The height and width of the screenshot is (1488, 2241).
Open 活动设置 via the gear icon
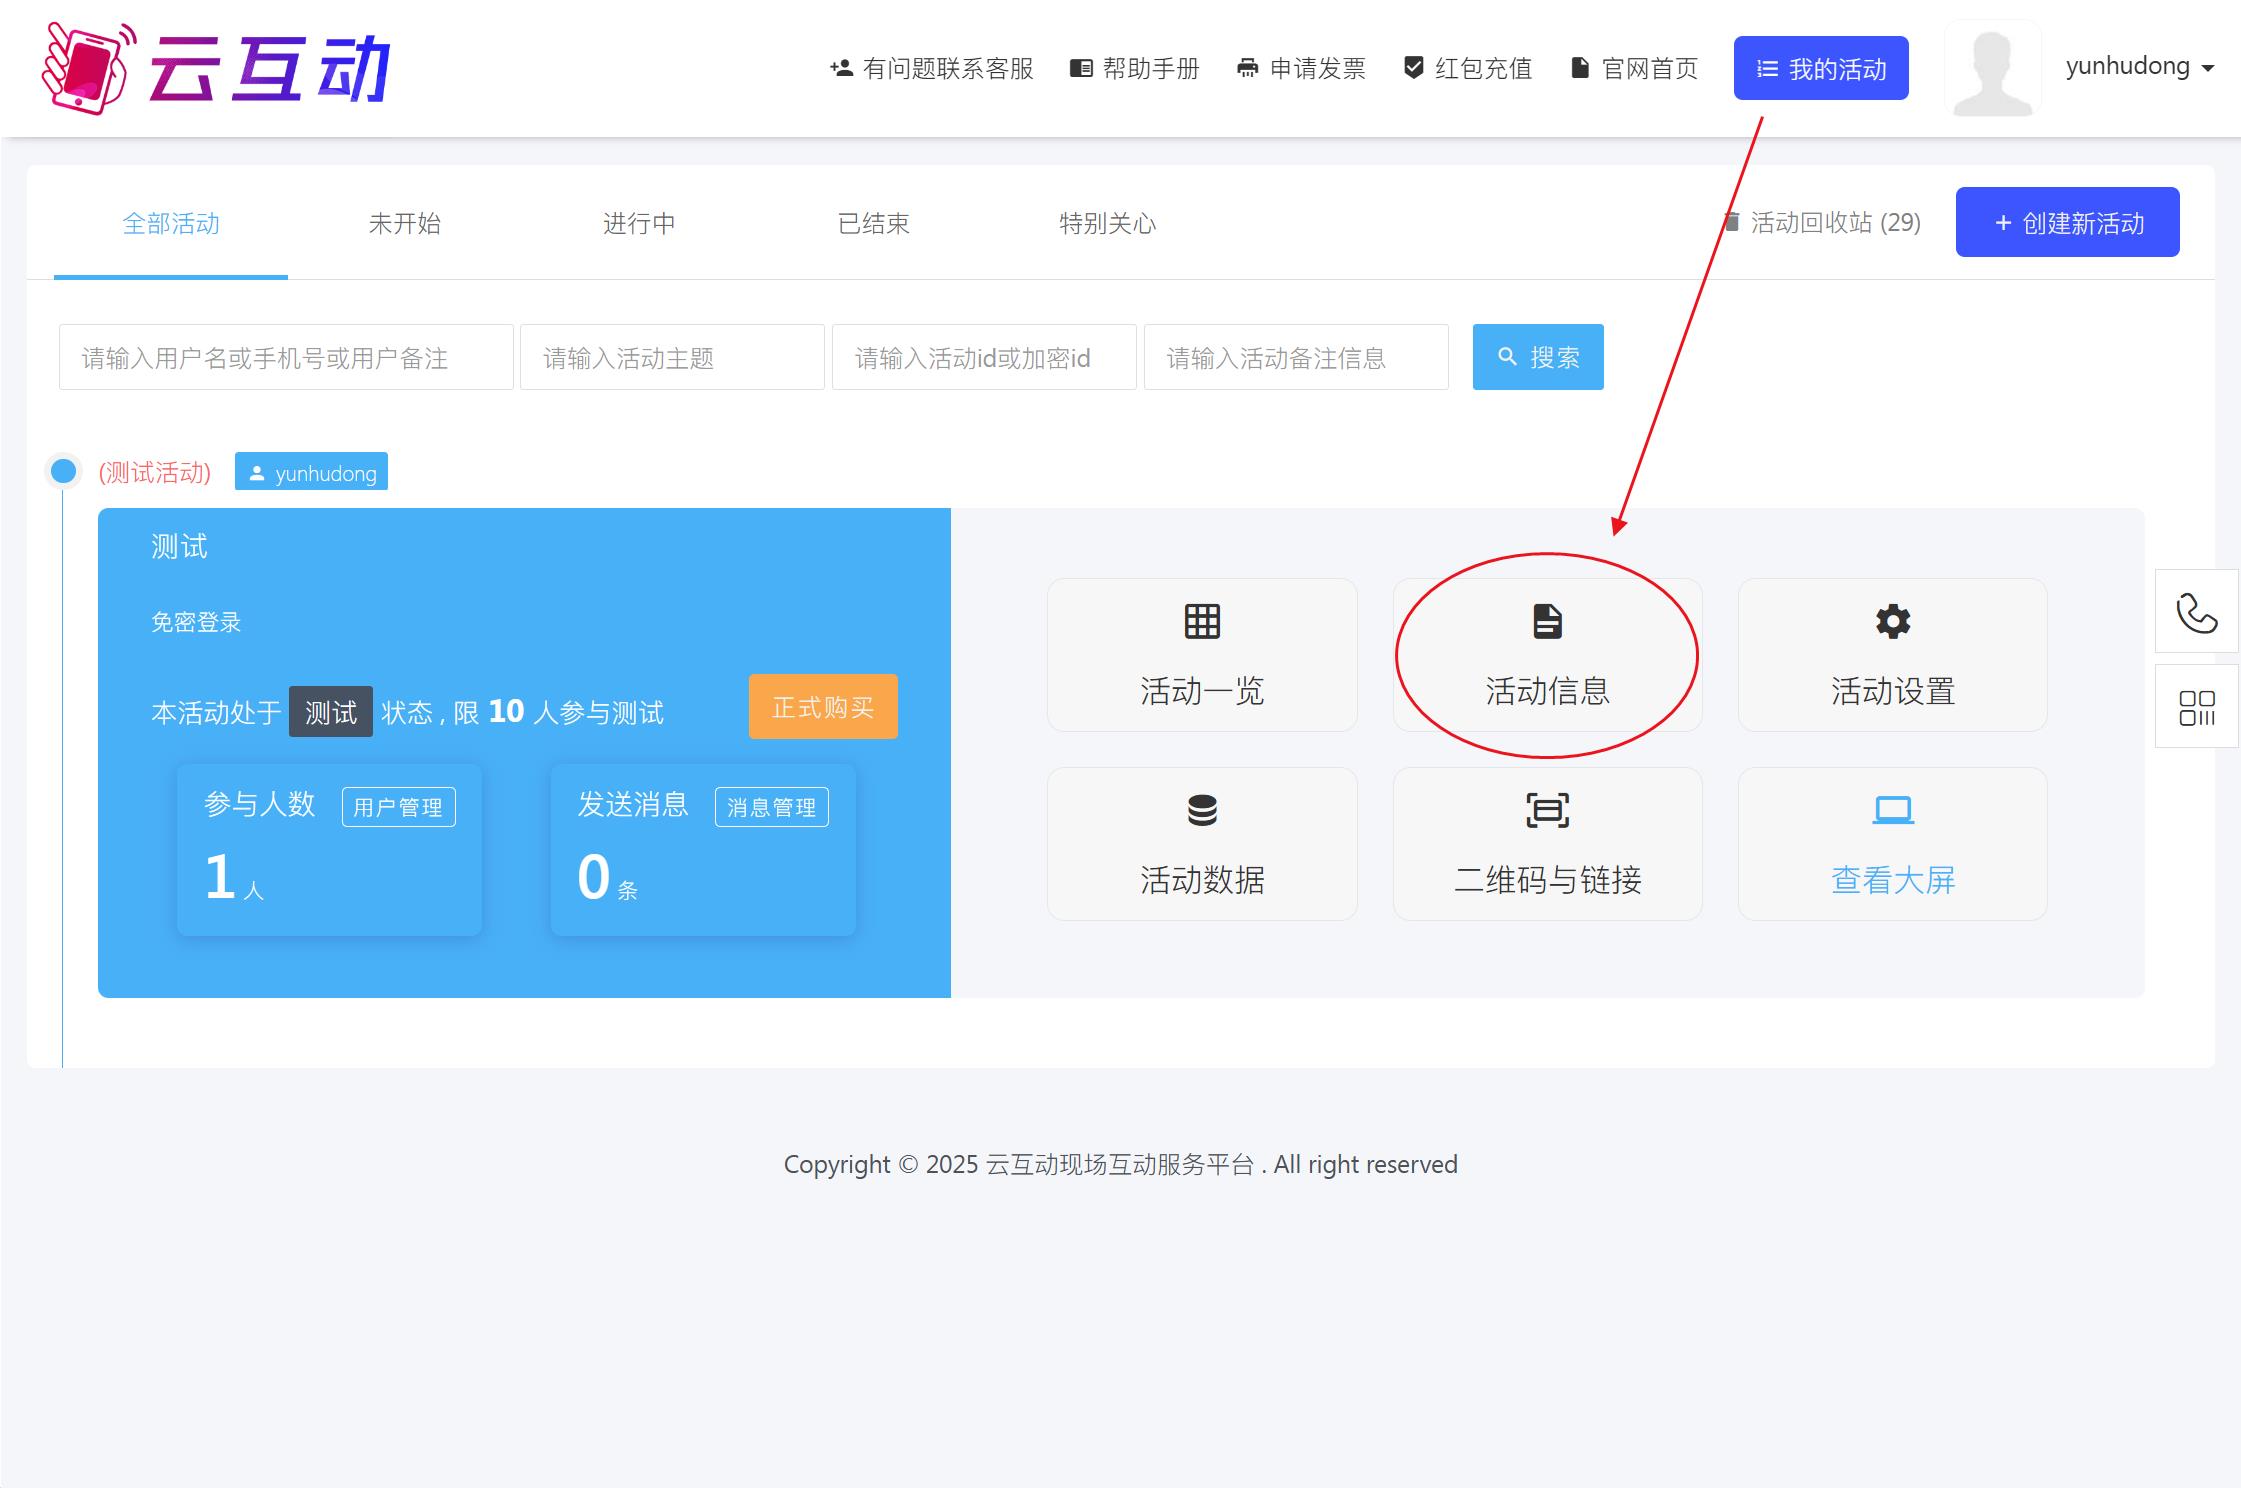[1892, 622]
